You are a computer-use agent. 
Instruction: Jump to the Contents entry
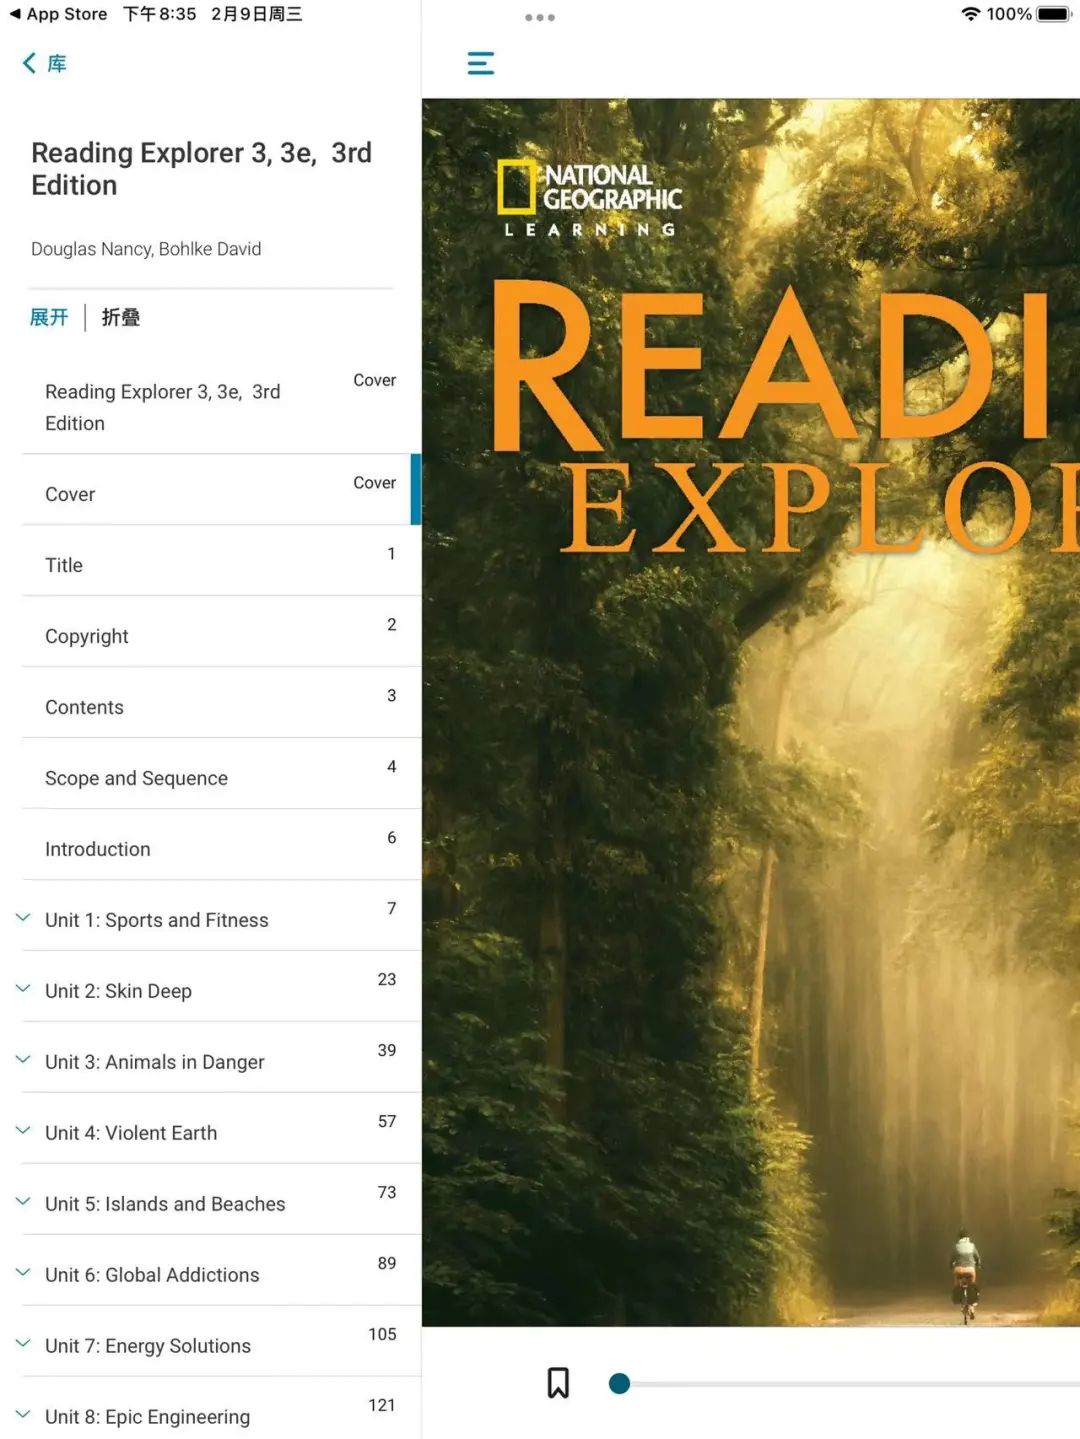pos(221,703)
